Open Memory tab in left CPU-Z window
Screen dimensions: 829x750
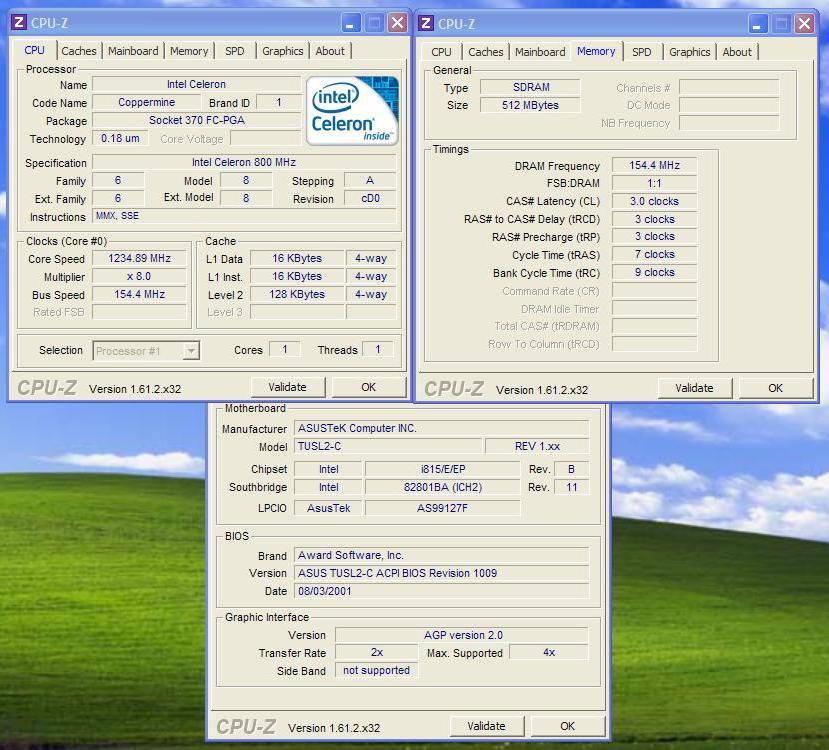tap(189, 51)
